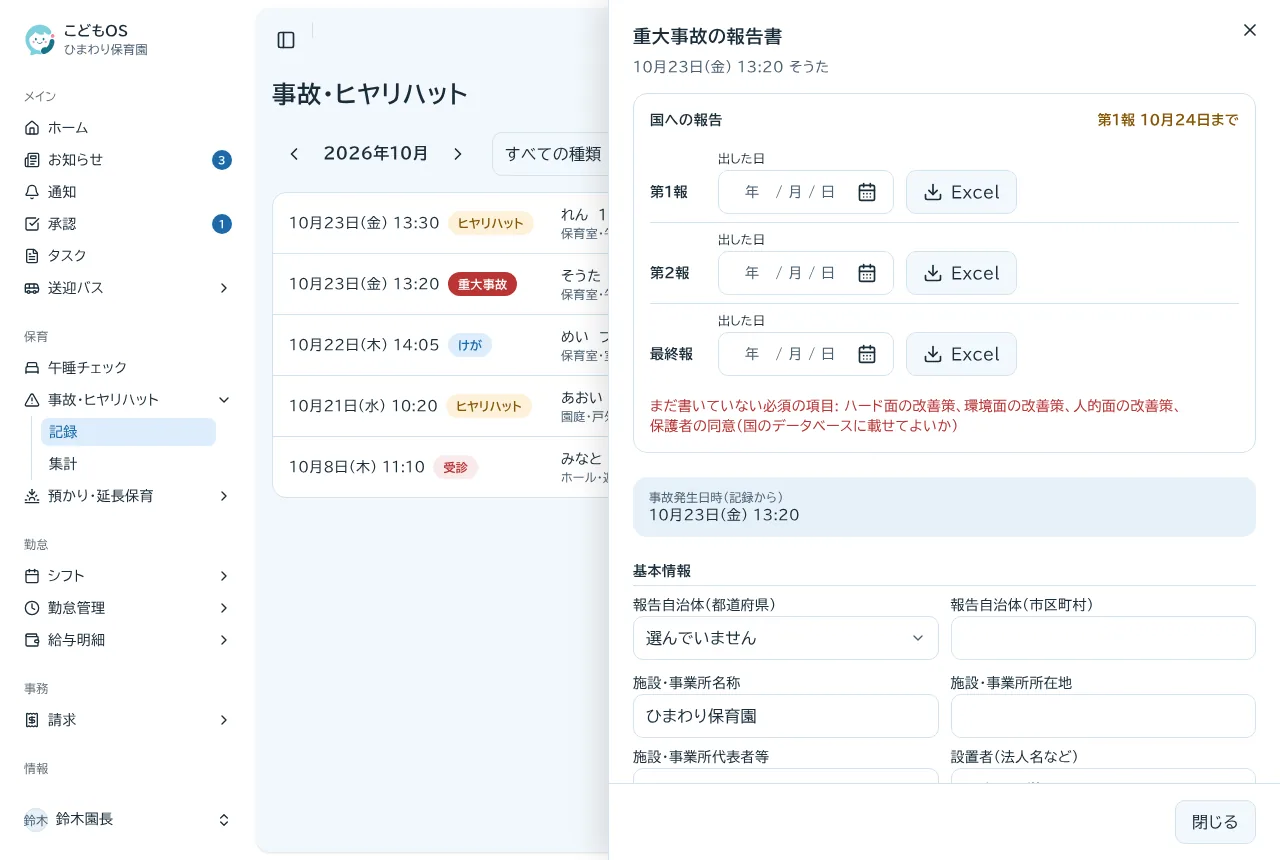Open calendar picker for 最終報 date
The image size is (1280, 860).
pyautogui.click(x=867, y=354)
